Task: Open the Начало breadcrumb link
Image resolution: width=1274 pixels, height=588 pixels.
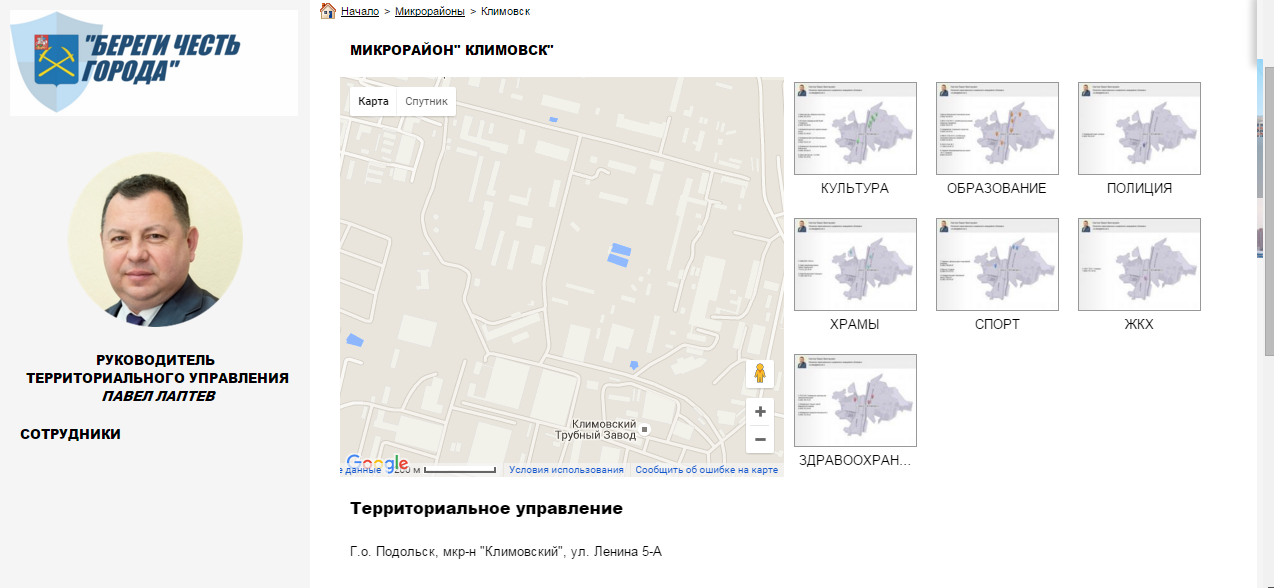Action: [x=359, y=11]
